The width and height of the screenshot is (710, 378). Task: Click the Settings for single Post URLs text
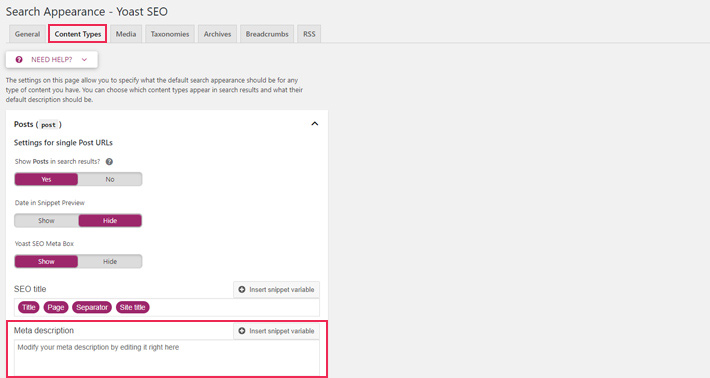pyautogui.click(x=63, y=143)
